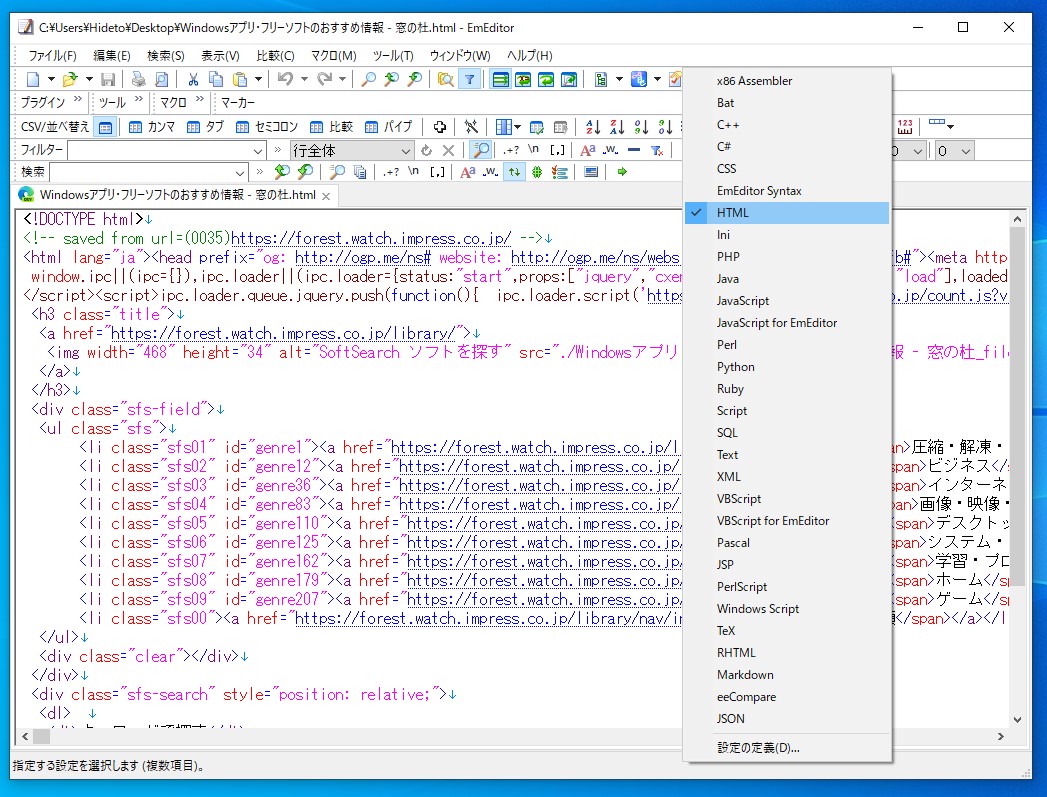Select Markdown from the configuration list

(745, 674)
